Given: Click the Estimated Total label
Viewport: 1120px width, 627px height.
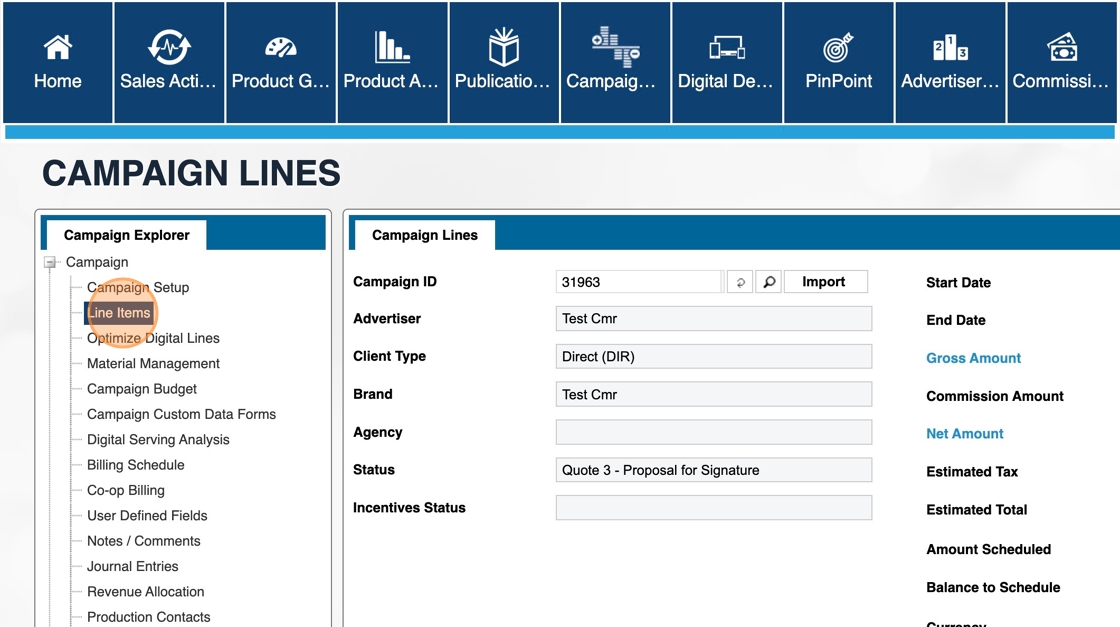Looking at the screenshot, I should (x=976, y=509).
